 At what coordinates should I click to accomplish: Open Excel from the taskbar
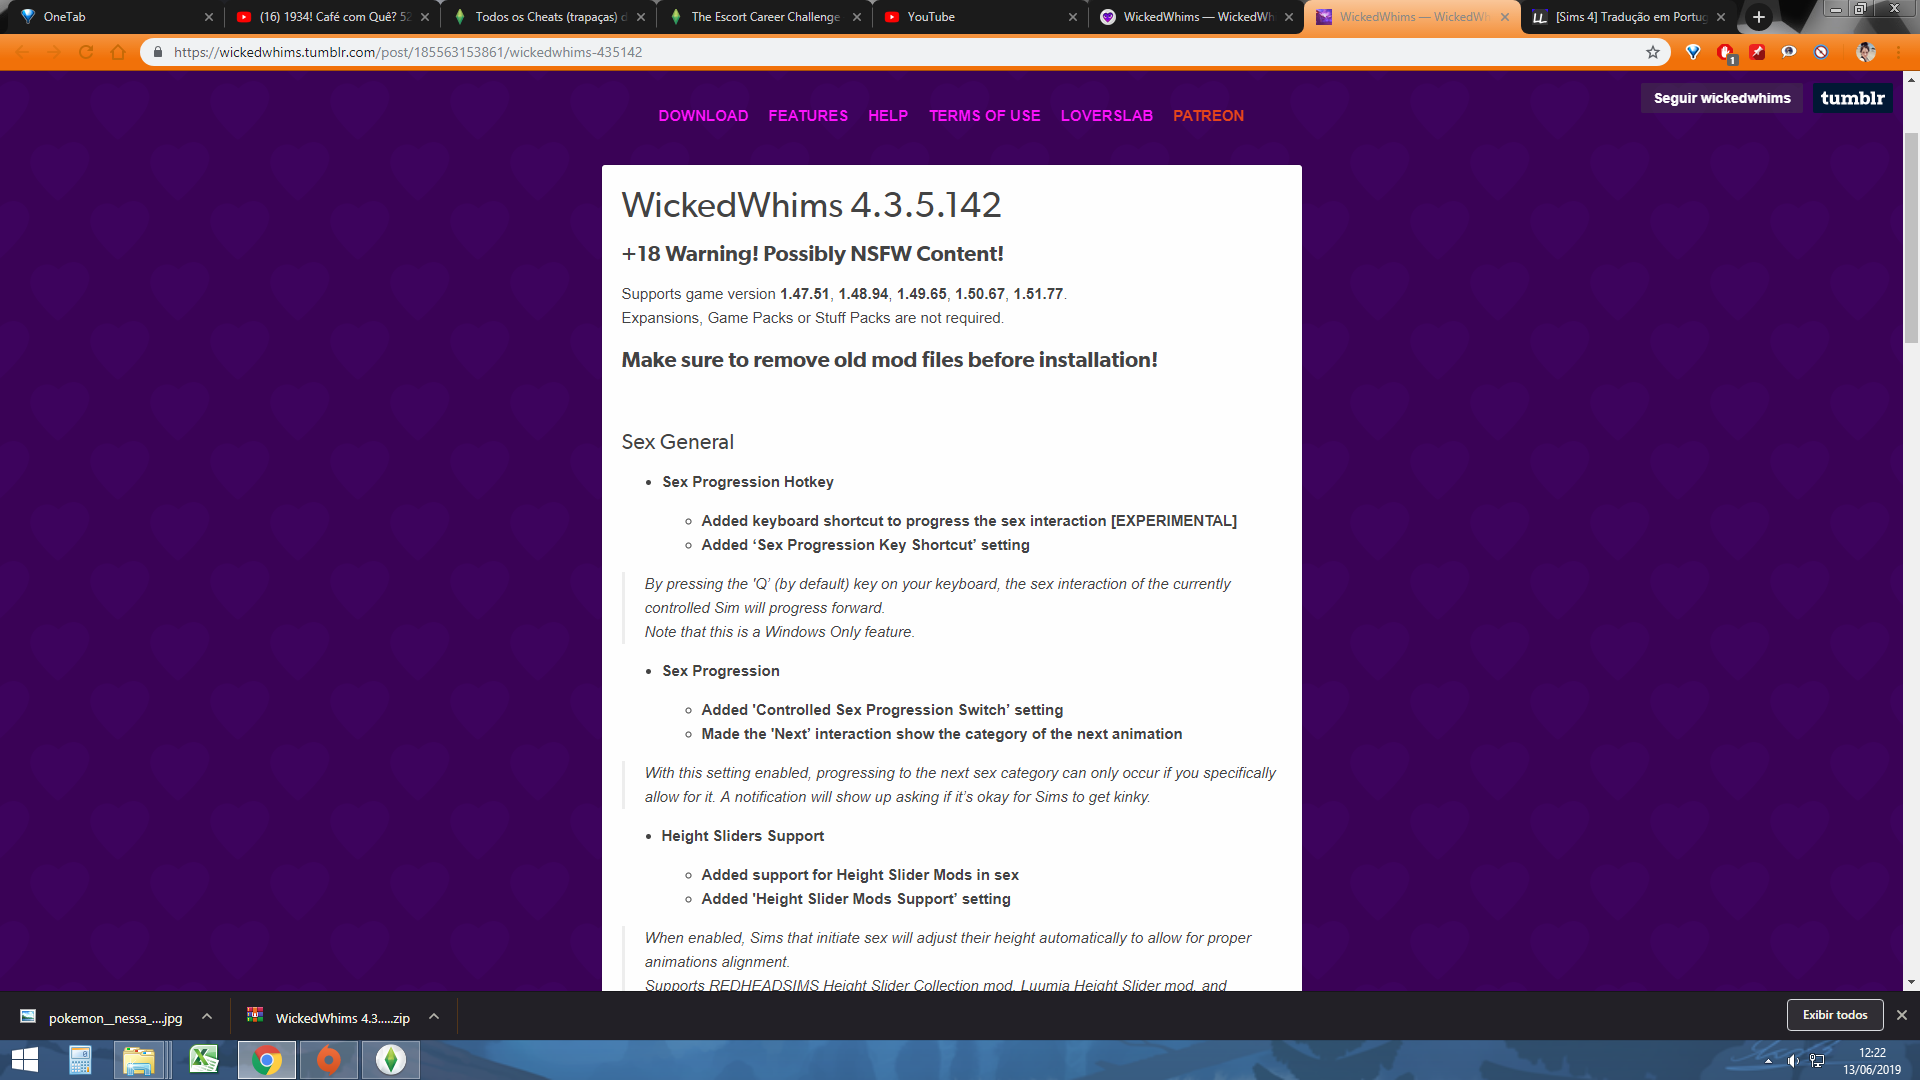(204, 1060)
